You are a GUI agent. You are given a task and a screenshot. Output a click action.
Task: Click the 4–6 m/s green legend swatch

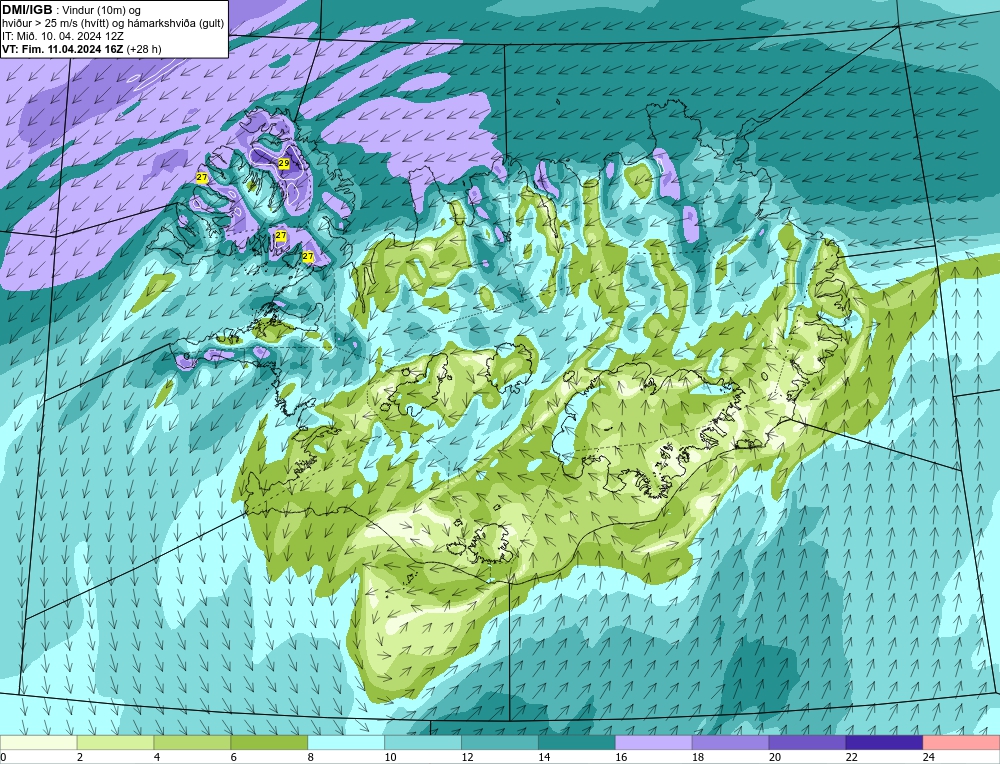(x=192, y=743)
